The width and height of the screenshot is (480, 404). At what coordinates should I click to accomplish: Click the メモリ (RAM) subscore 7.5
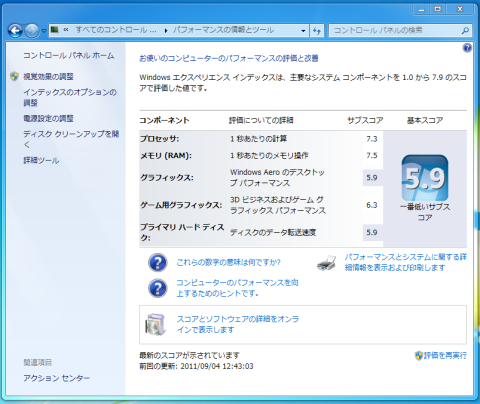click(x=372, y=156)
